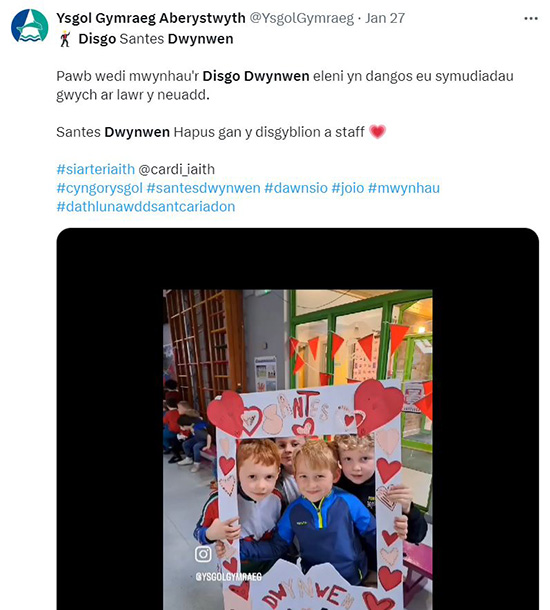Click the Ysgol Gymraeg Aberystwyth display name
Image resolution: width=550 pixels, height=610 pixels.
point(151,18)
